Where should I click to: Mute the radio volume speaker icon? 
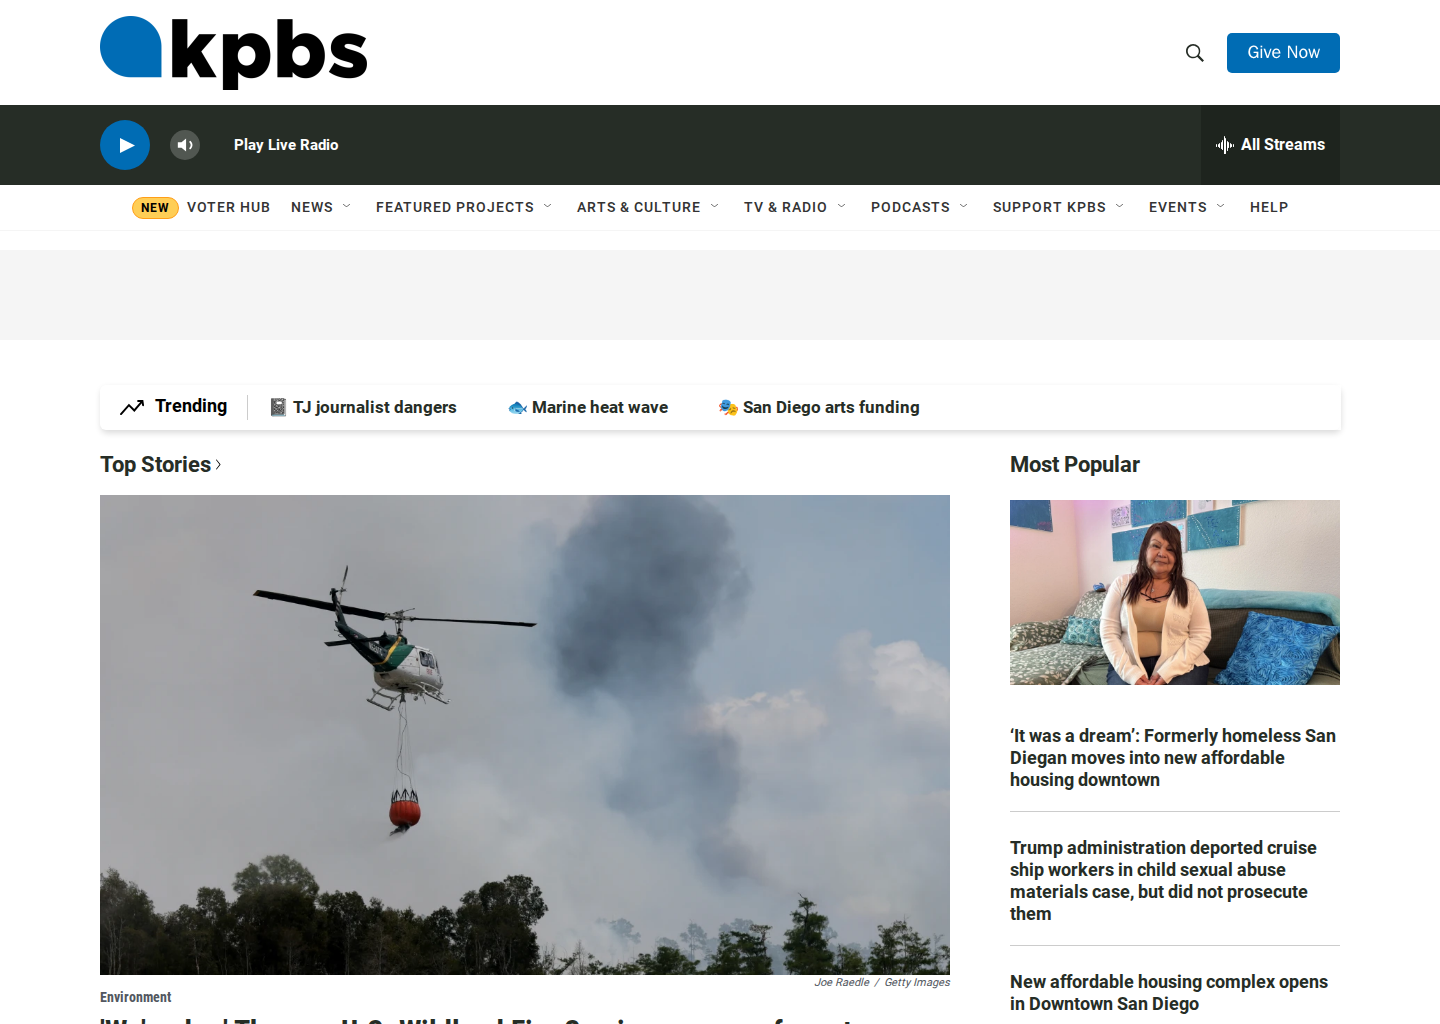(185, 145)
